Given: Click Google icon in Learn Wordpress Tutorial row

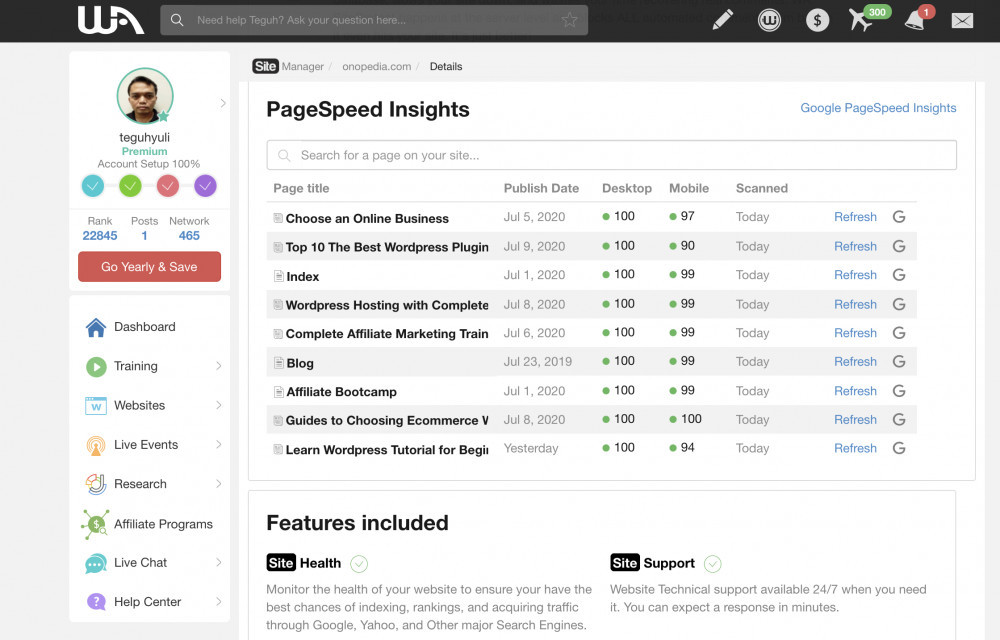Looking at the screenshot, I should (899, 448).
